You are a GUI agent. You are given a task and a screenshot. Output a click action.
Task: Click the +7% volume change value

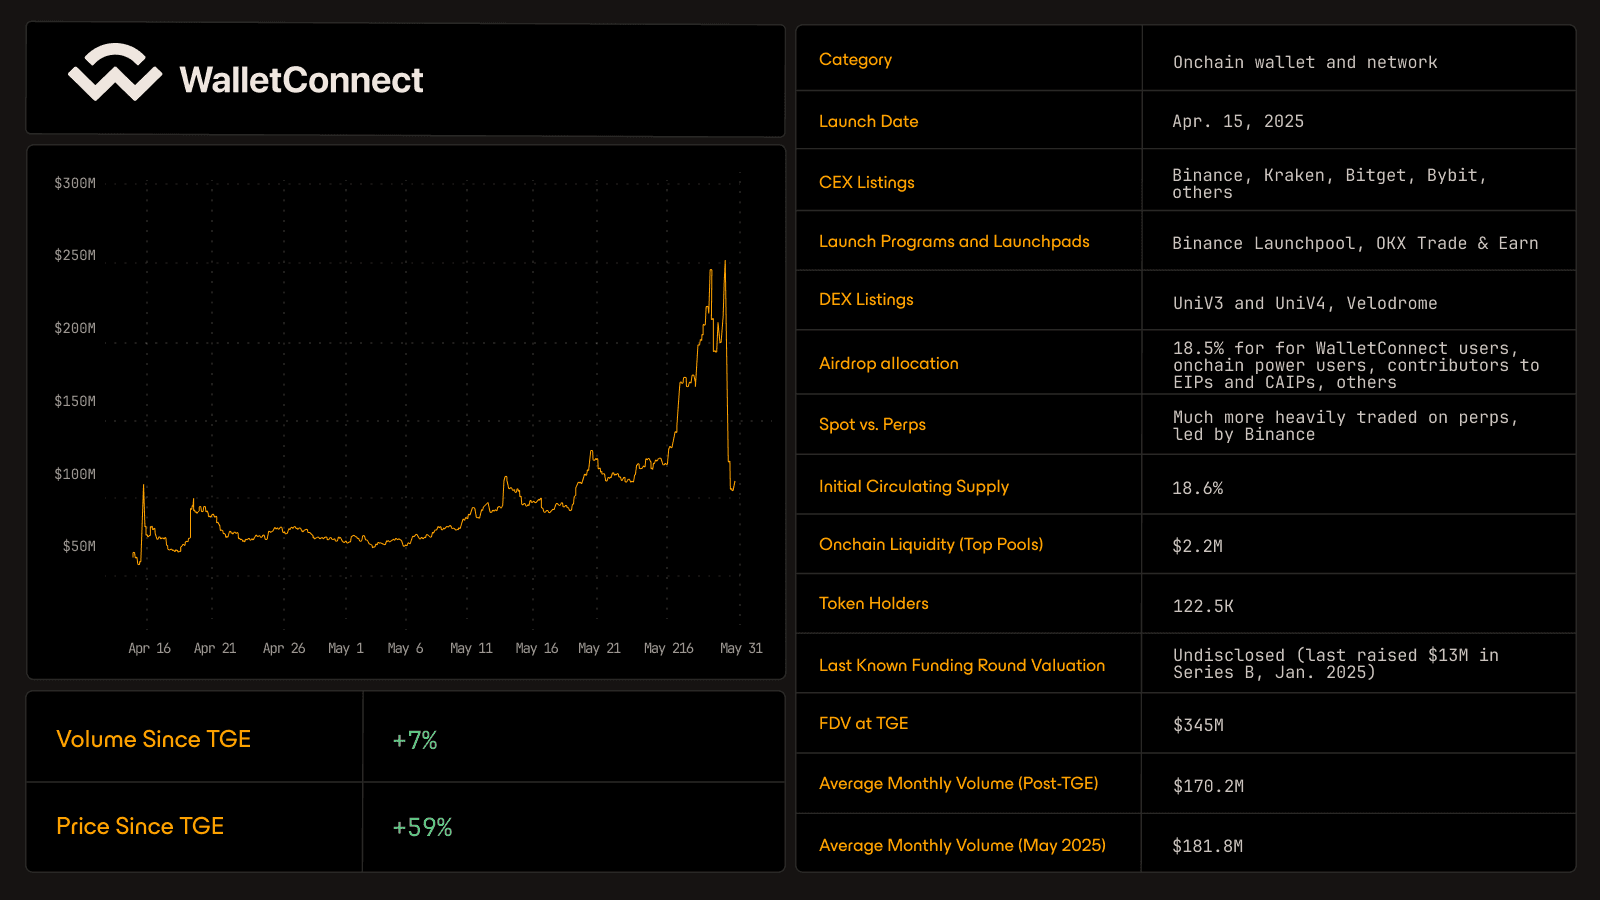(x=415, y=740)
